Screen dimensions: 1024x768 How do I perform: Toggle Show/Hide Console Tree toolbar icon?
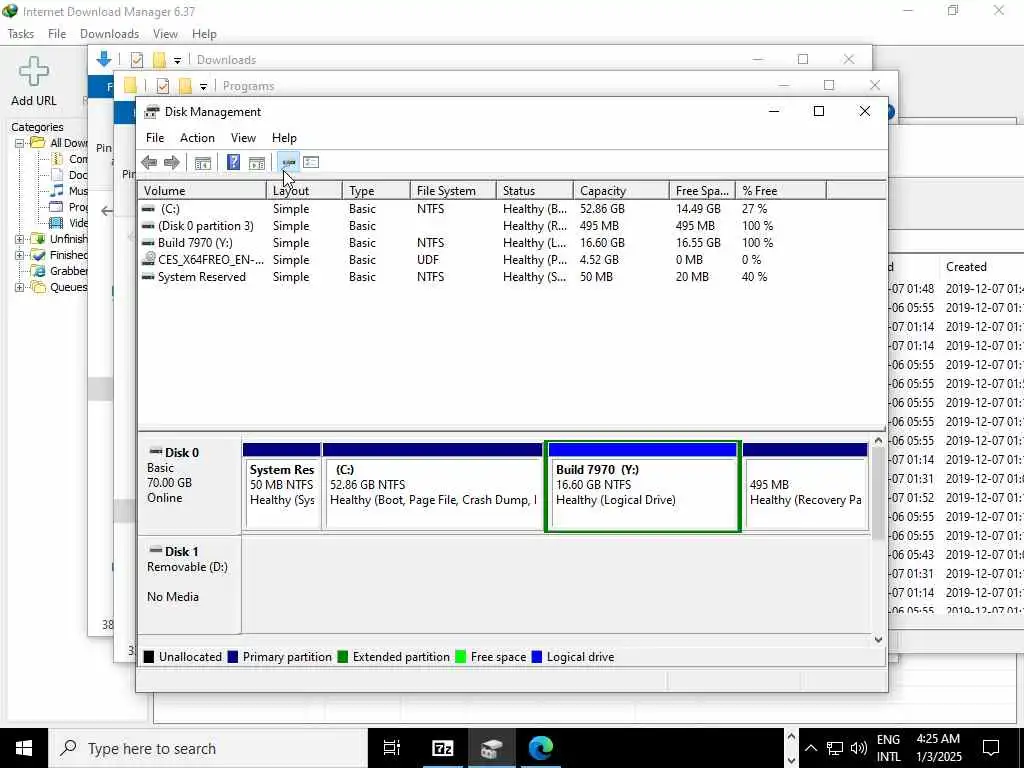coord(203,163)
